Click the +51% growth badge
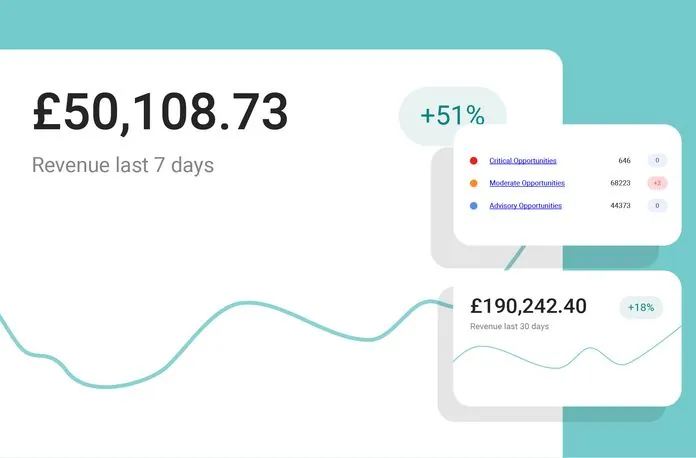The height and width of the screenshot is (458, 696). coord(452,116)
